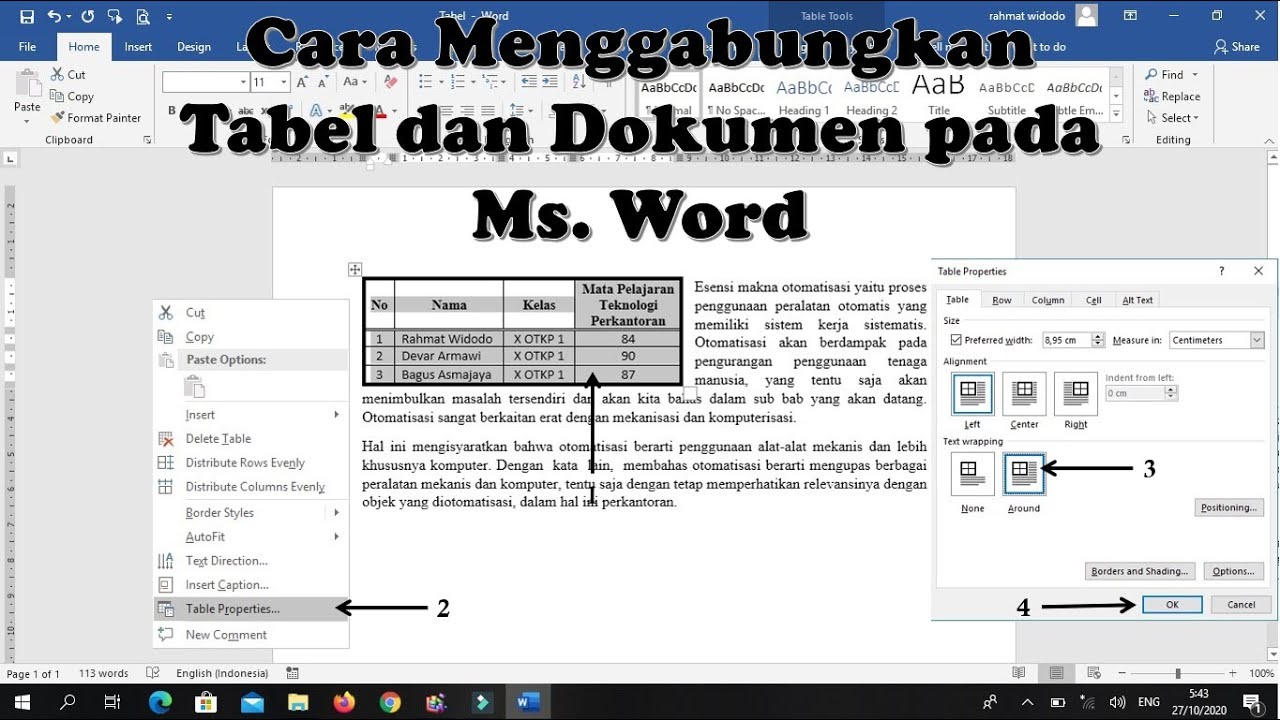Click the Save icon in quick access toolbar
This screenshot has width=1280, height=720.
tap(27, 16)
